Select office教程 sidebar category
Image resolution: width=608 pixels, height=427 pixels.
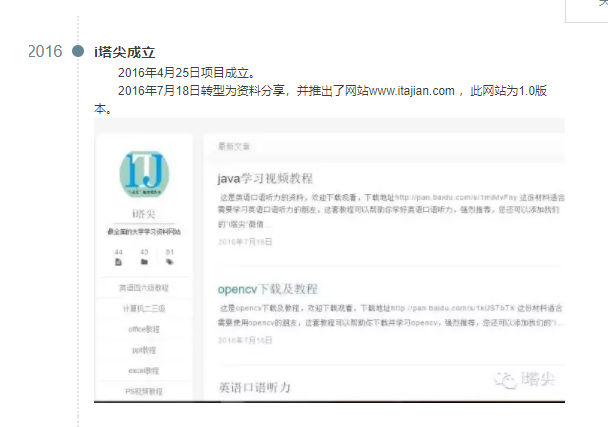pyautogui.click(x=143, y=329)
